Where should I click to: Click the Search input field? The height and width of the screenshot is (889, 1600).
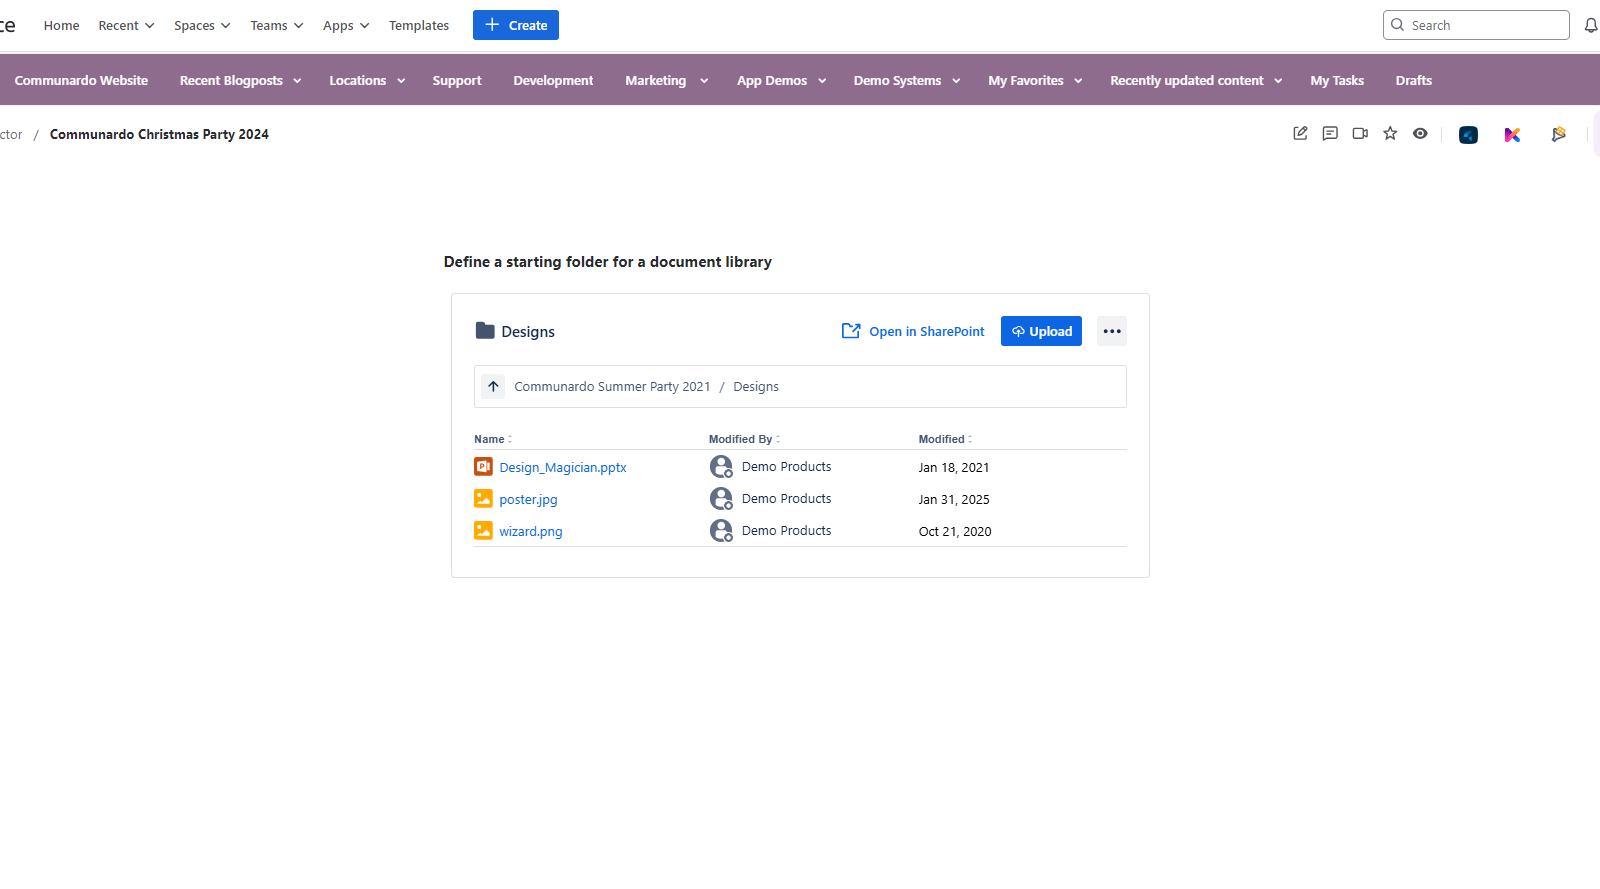click(1476, 25)
